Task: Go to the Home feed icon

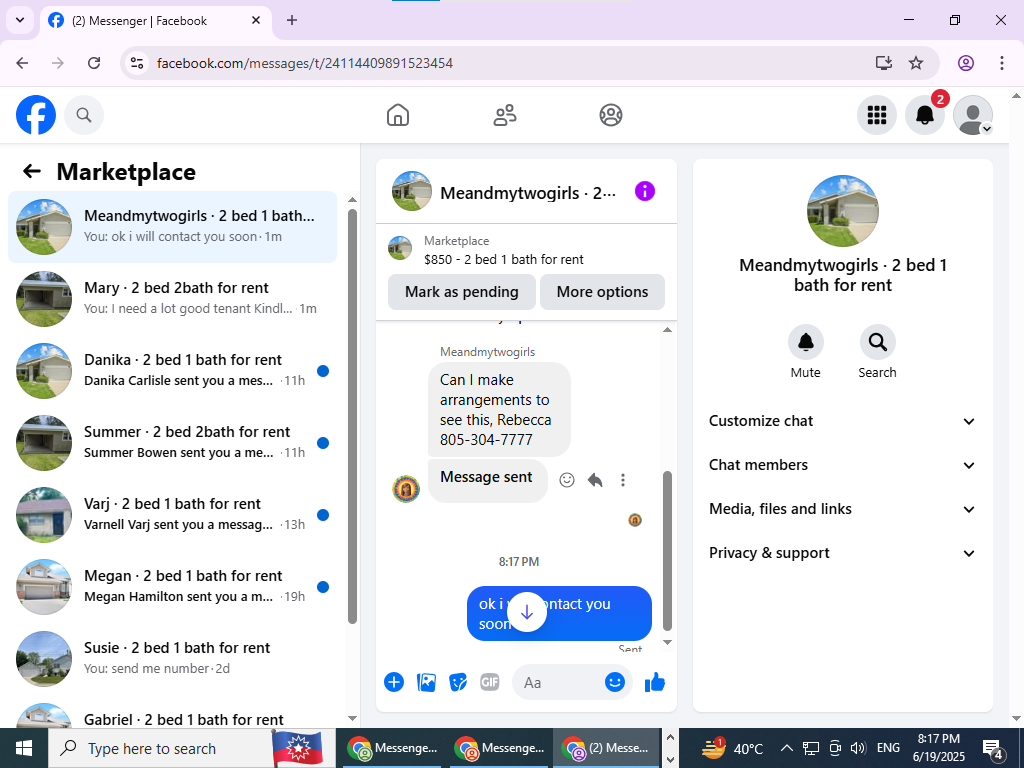Action: 398,115
